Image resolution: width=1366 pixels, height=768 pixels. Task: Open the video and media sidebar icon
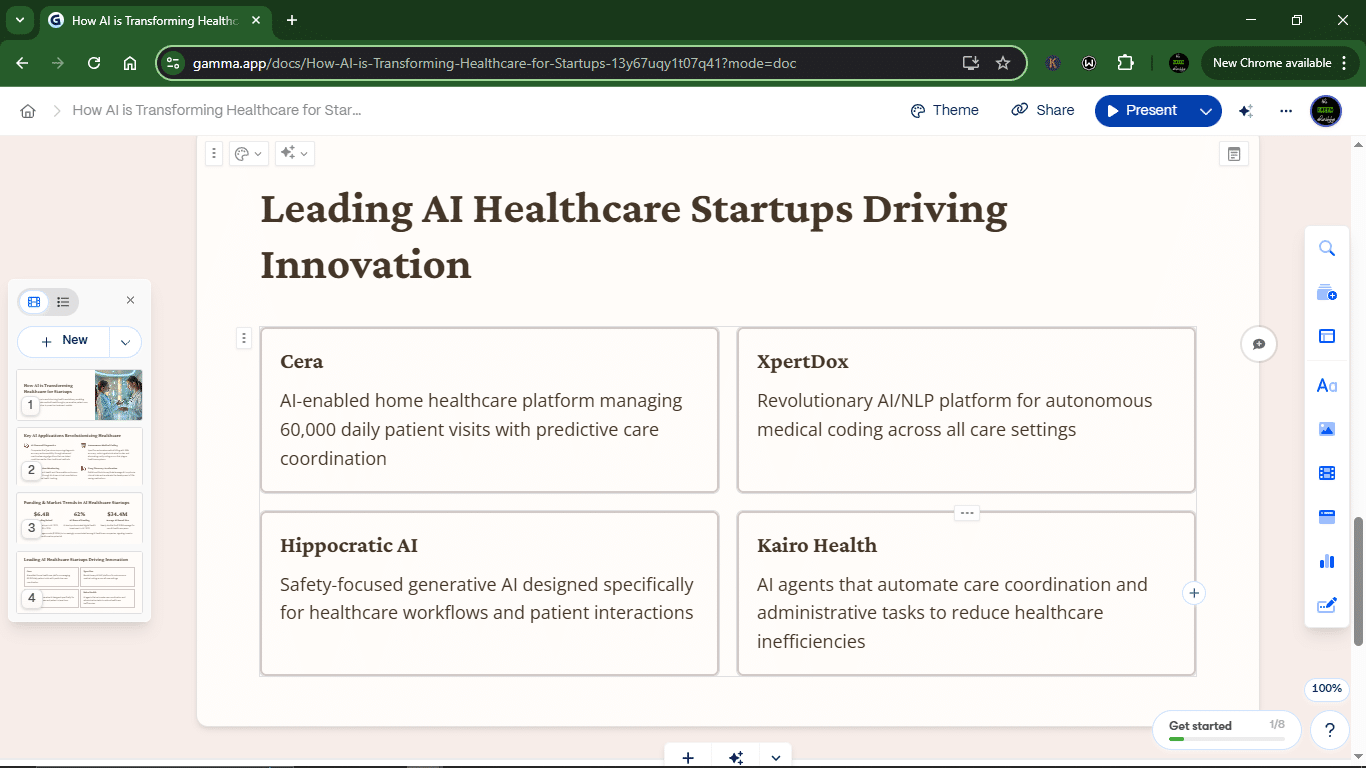click(x=1327, y=473)
